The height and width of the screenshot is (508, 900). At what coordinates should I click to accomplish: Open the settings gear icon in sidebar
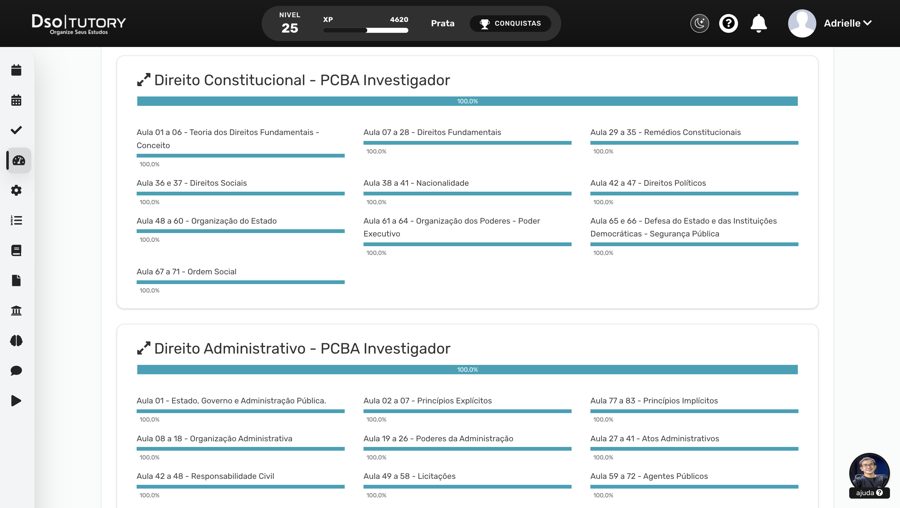pyautogui.click(x=16, y=190)
